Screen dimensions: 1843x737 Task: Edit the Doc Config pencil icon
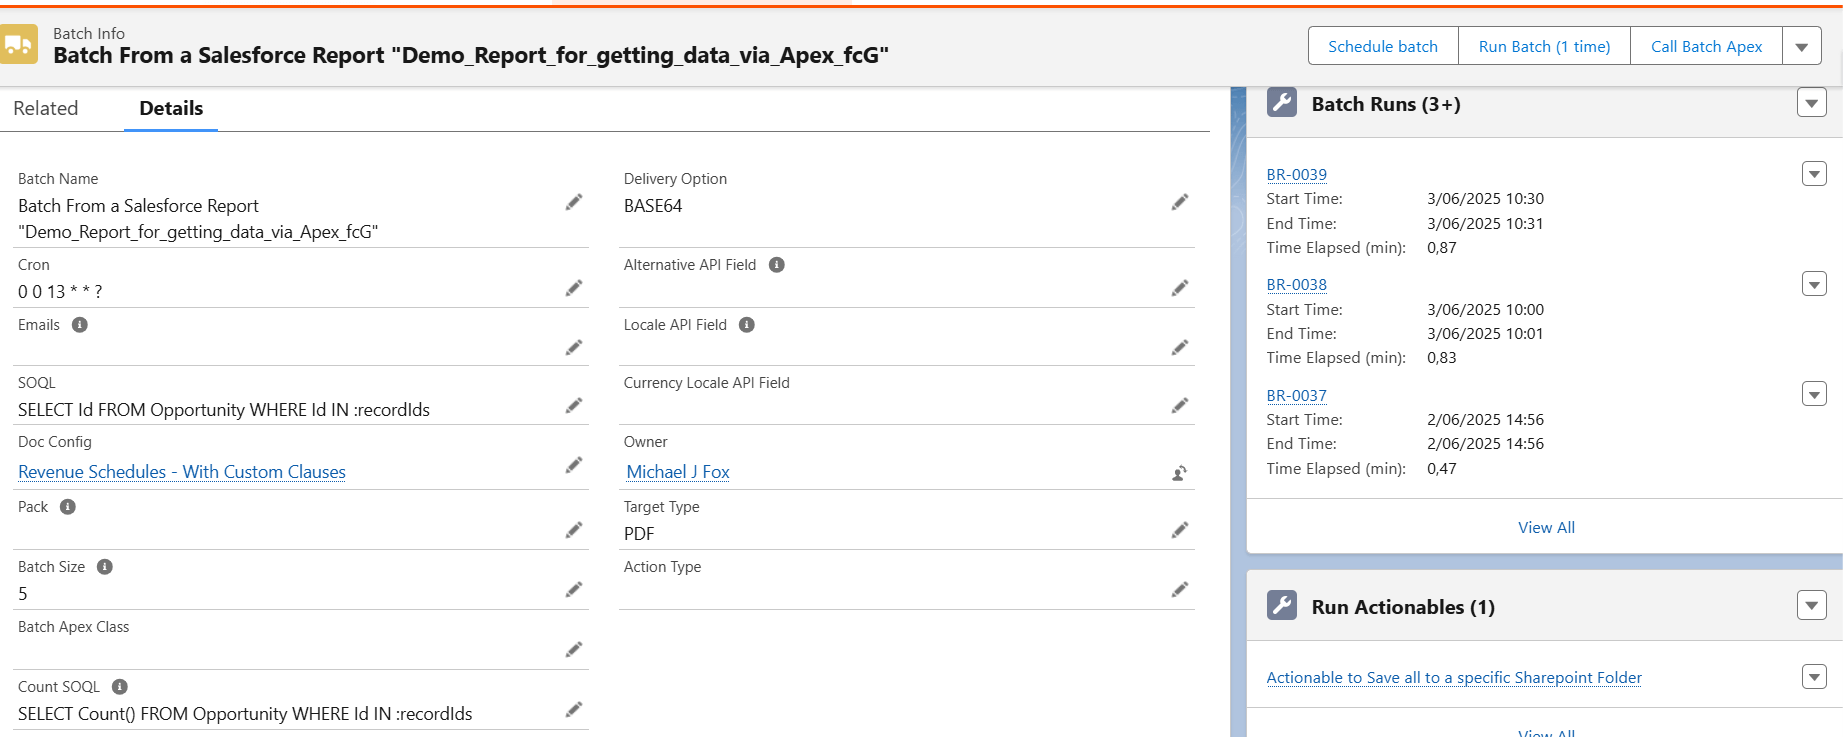click(x=574, y=465)
